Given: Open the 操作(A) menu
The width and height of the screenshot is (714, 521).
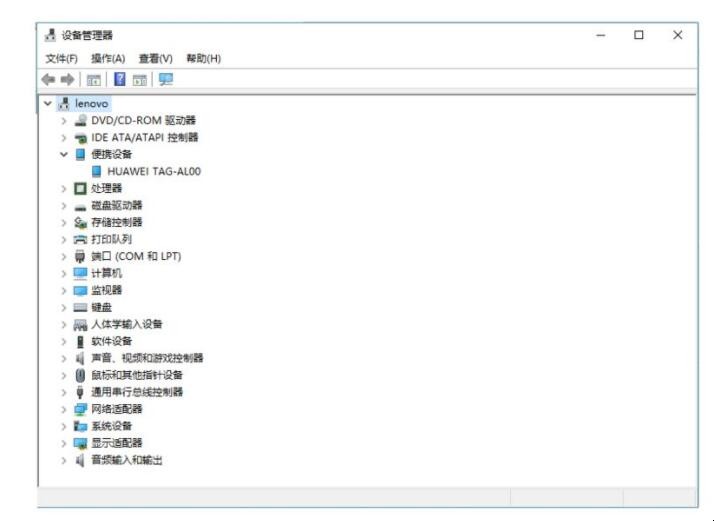Looking at the screenshot, I should click(108, 58).
